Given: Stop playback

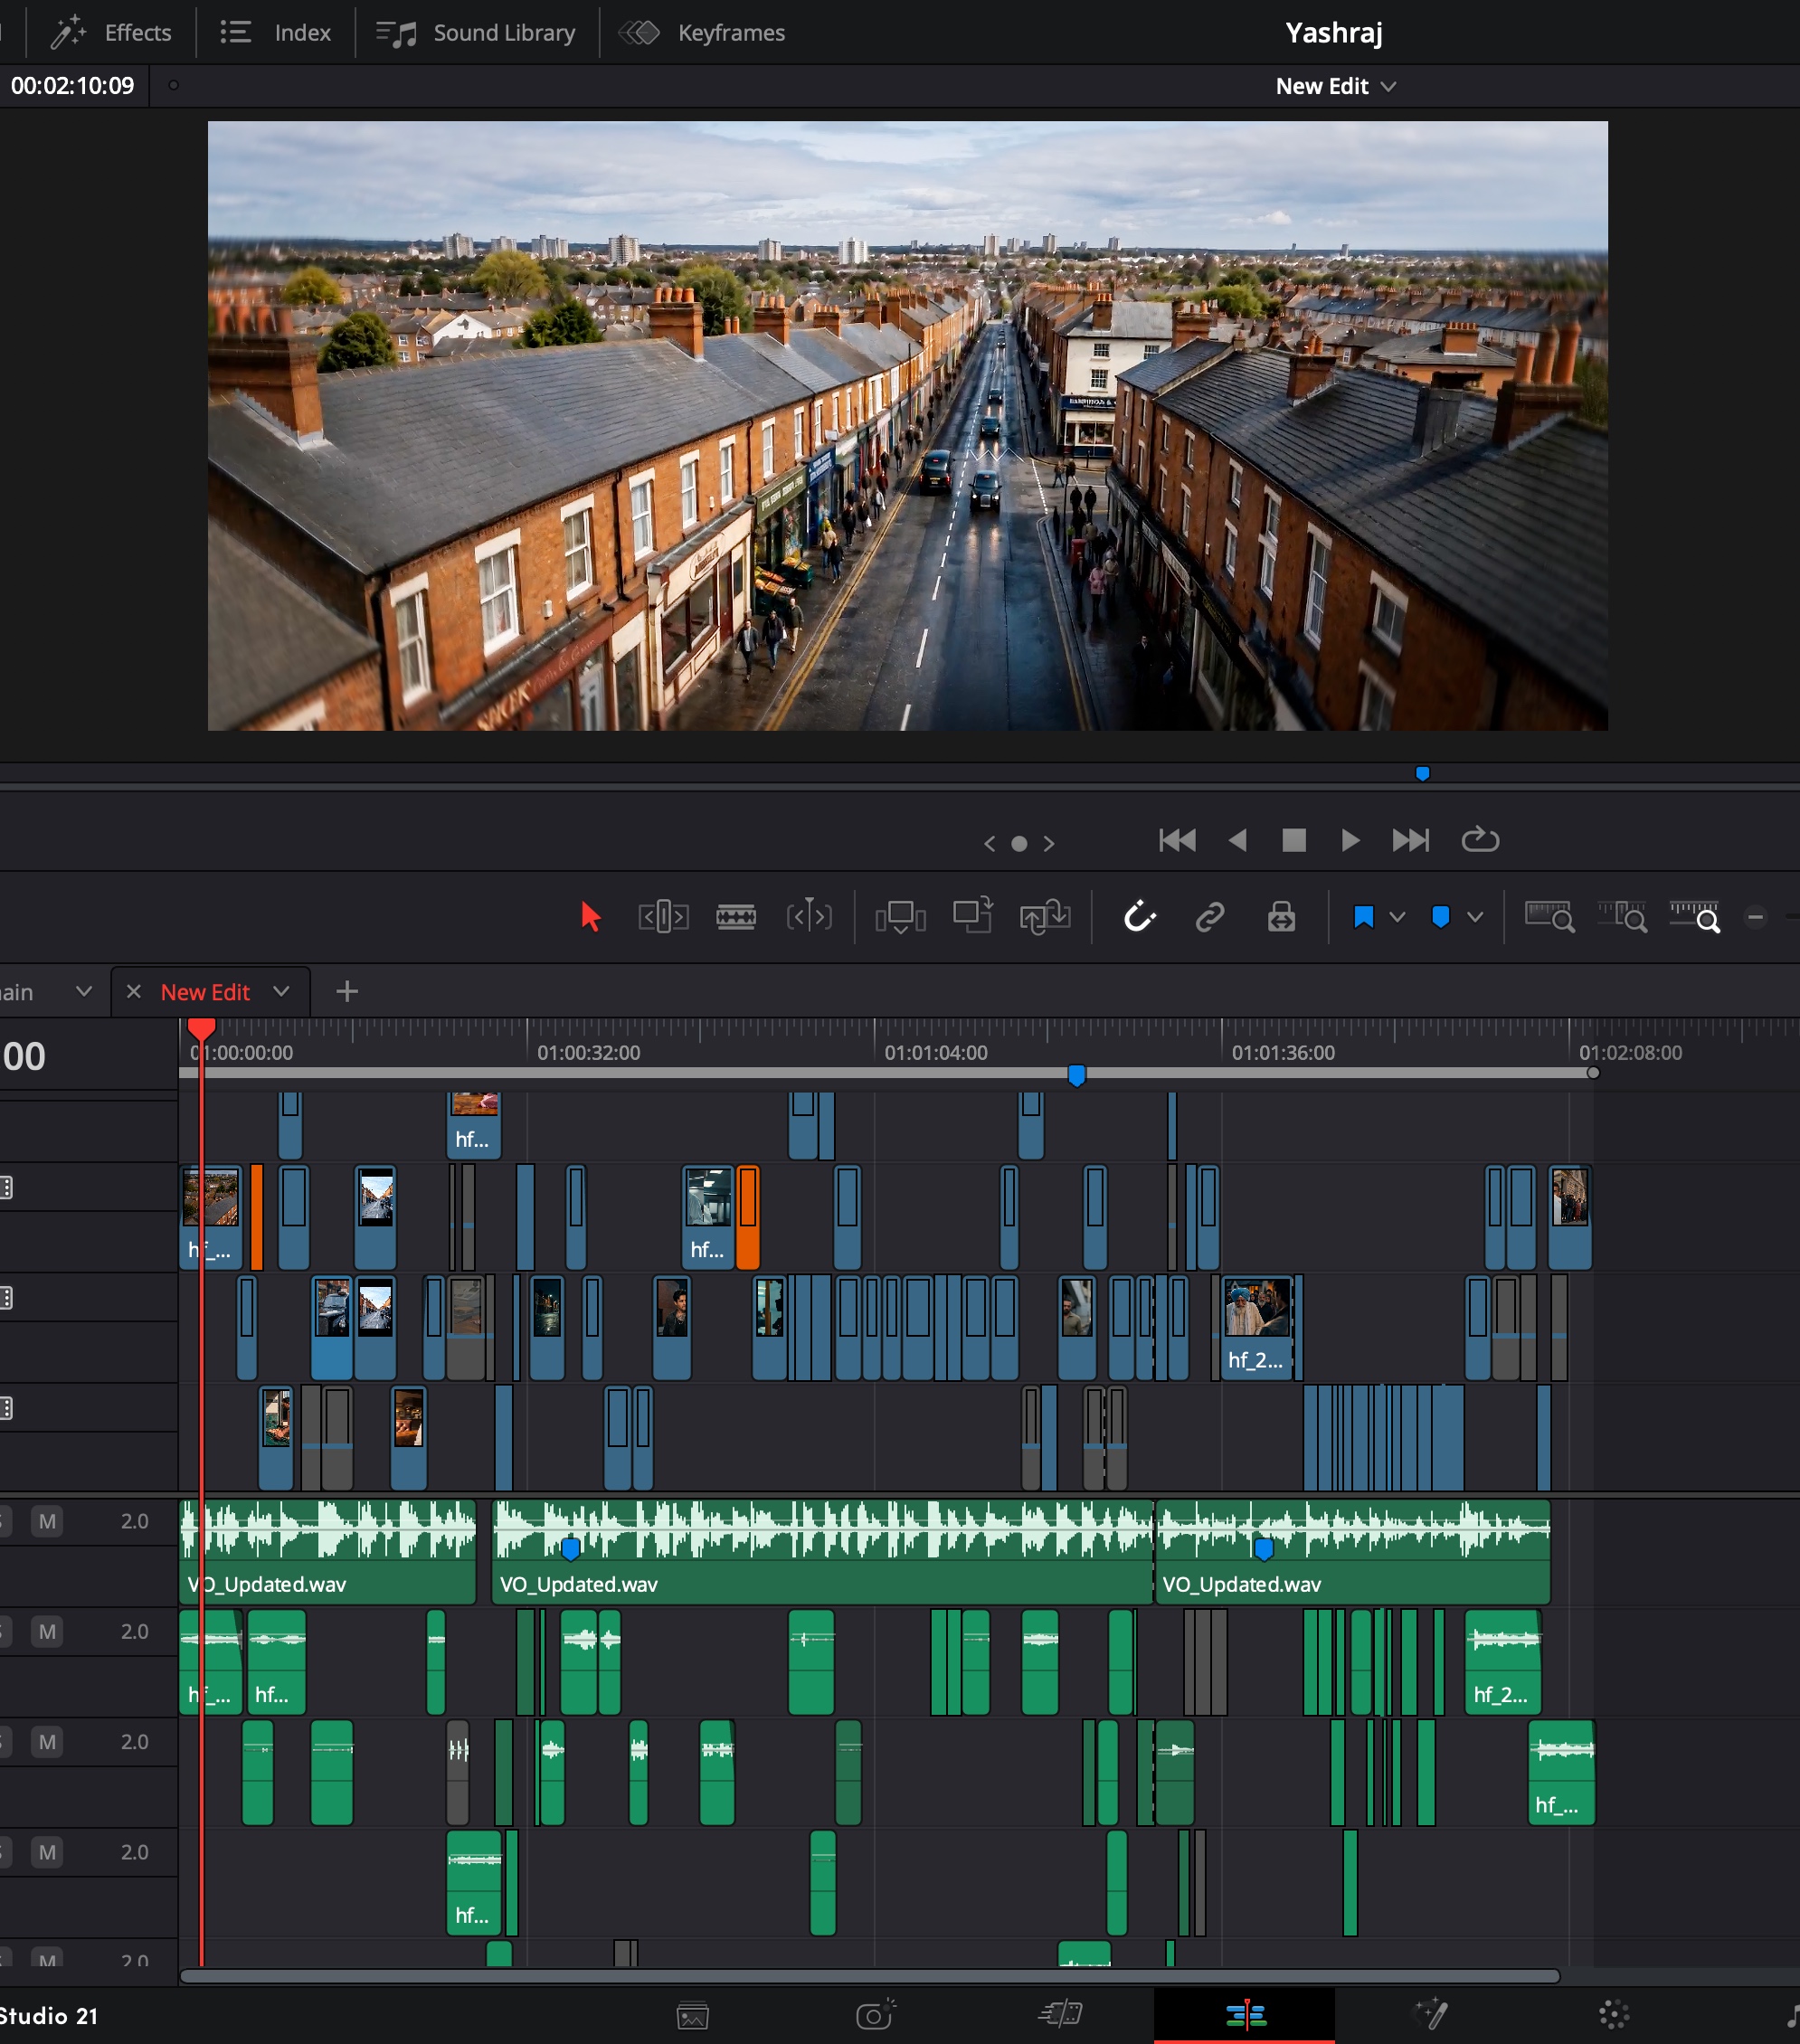Looking at the screenshot, I should click(x=1294, y=840).
